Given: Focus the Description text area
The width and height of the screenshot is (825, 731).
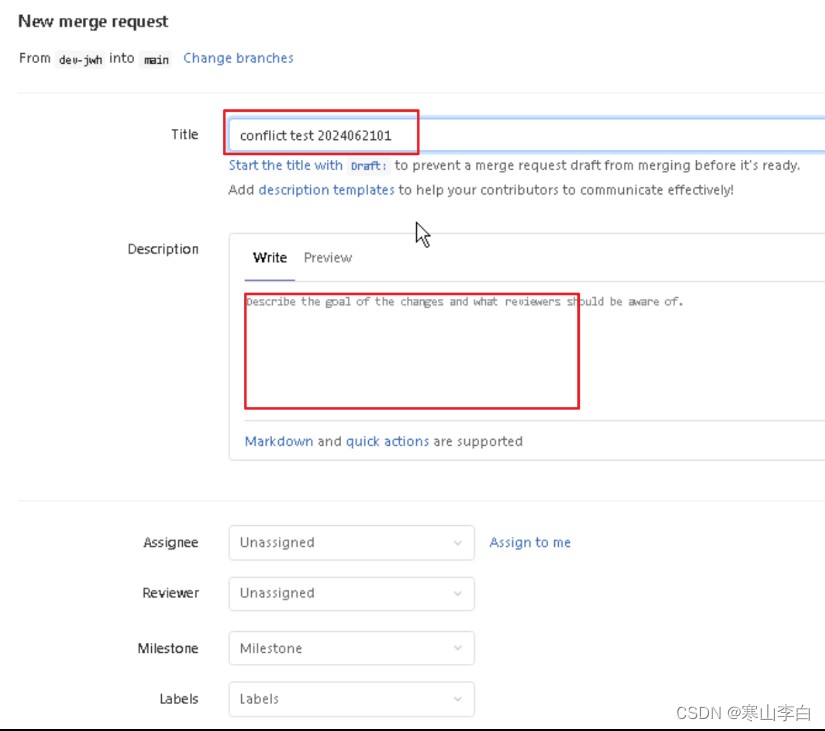Looking at the screenshot, I should click(x=530, y=350).
